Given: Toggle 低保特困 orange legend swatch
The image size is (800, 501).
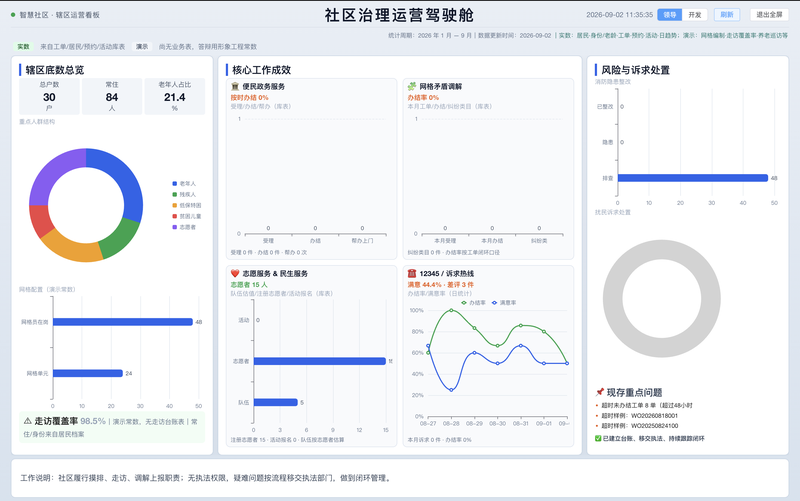Looking at the screenshot, I should 174,205.
